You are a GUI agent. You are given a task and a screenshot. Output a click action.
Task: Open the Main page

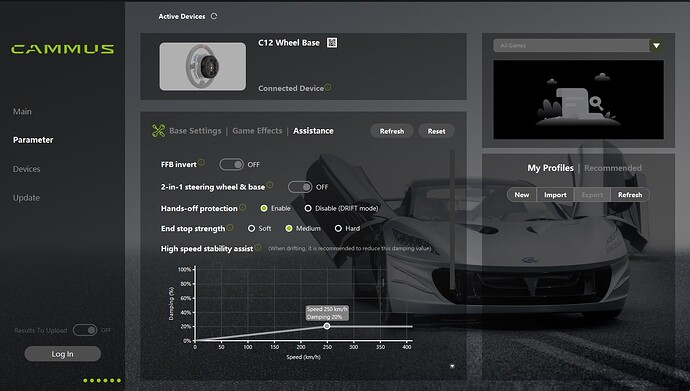point(22,112)
